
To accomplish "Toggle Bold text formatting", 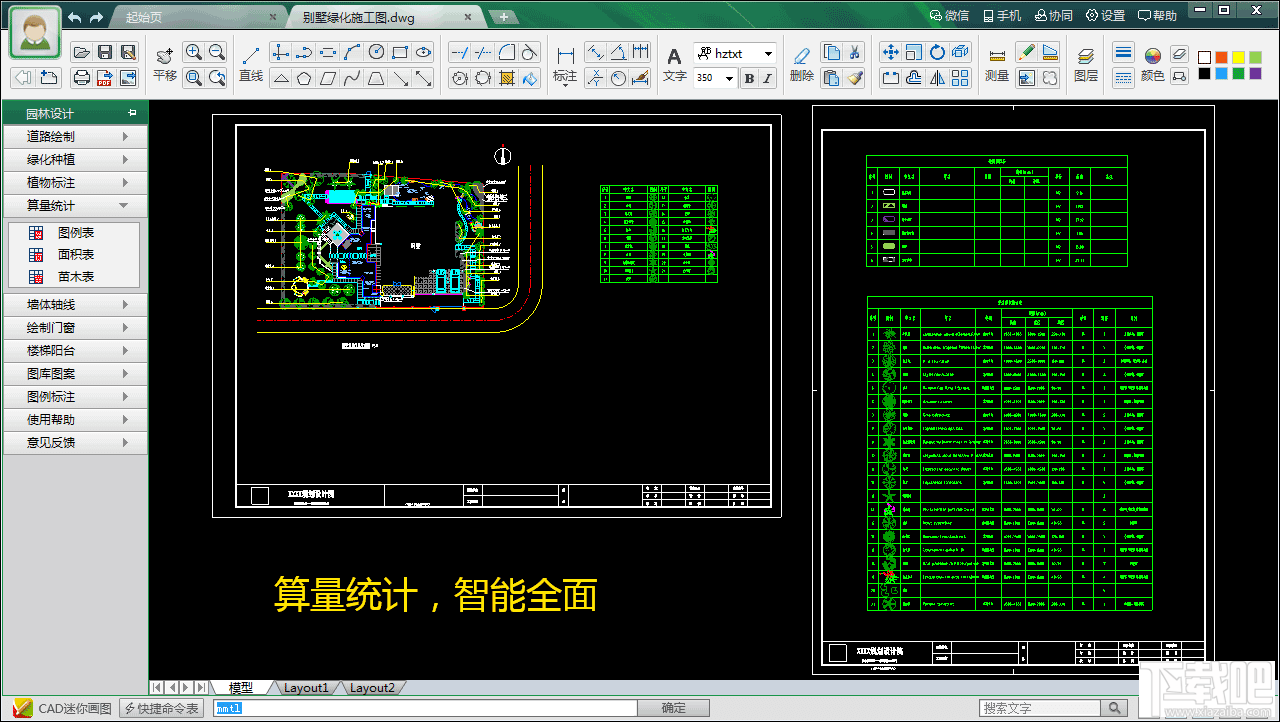I will 748,79.
